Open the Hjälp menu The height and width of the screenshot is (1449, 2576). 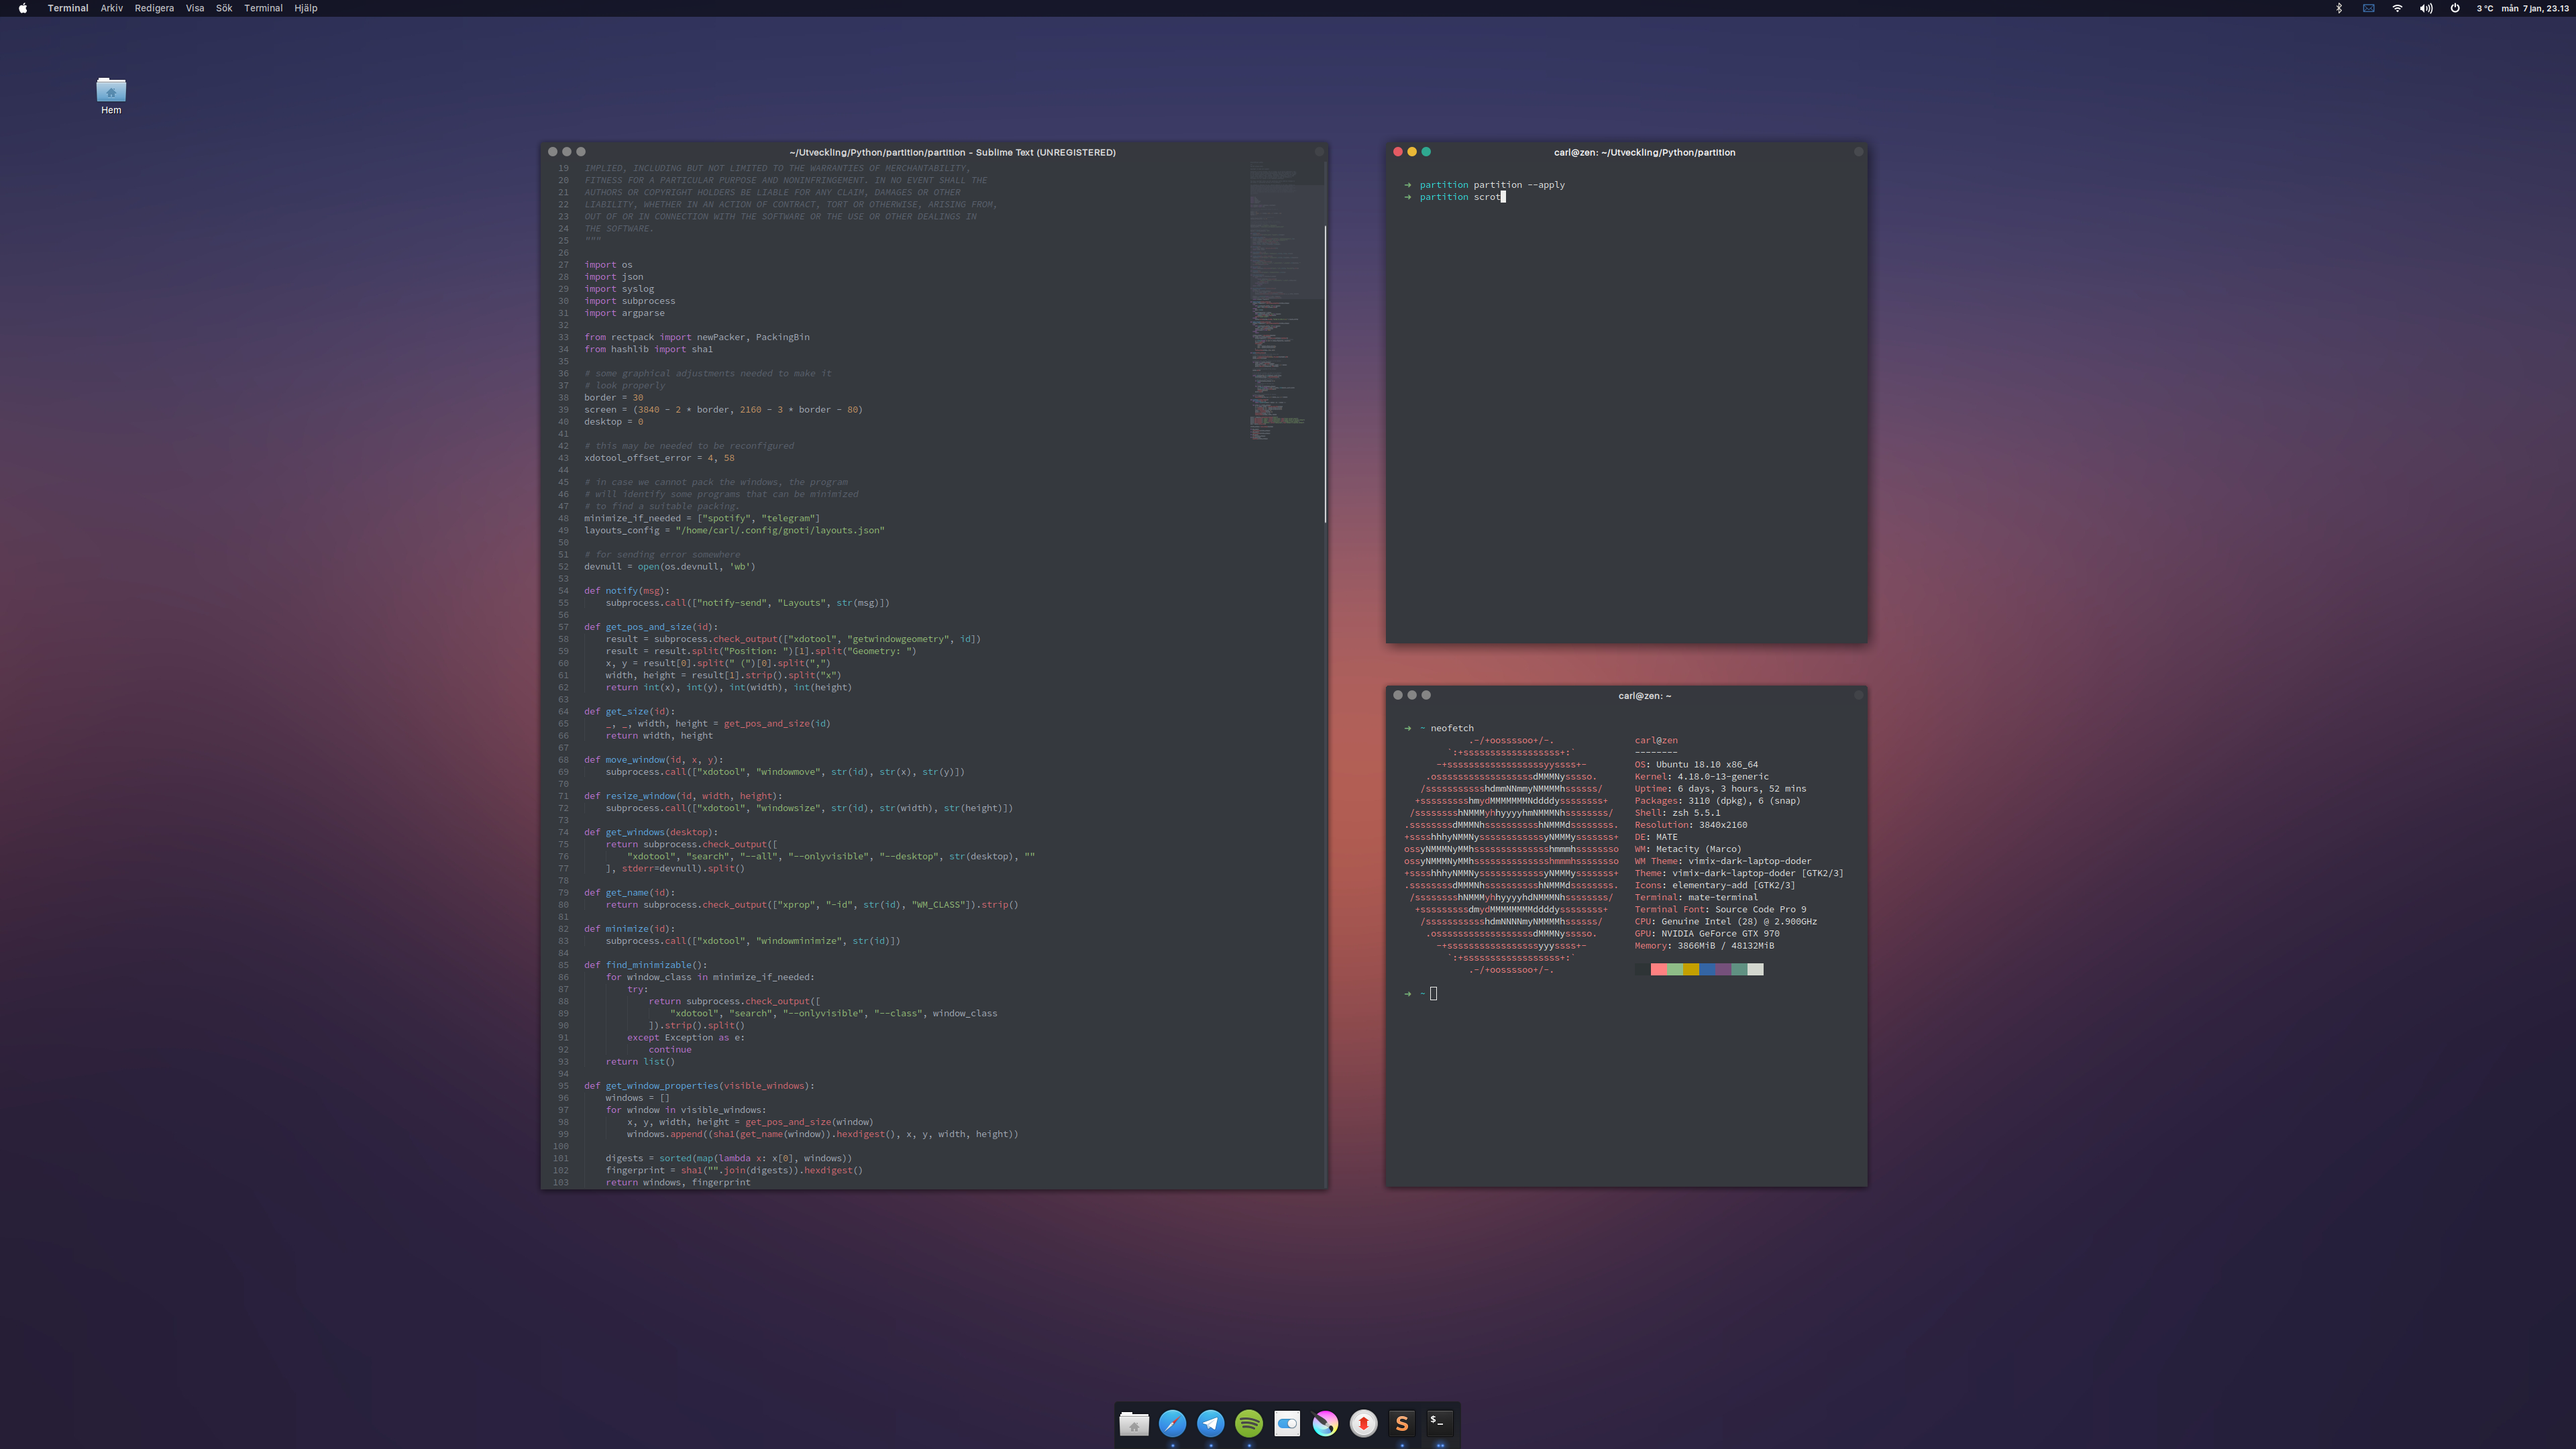pos(305,8)
